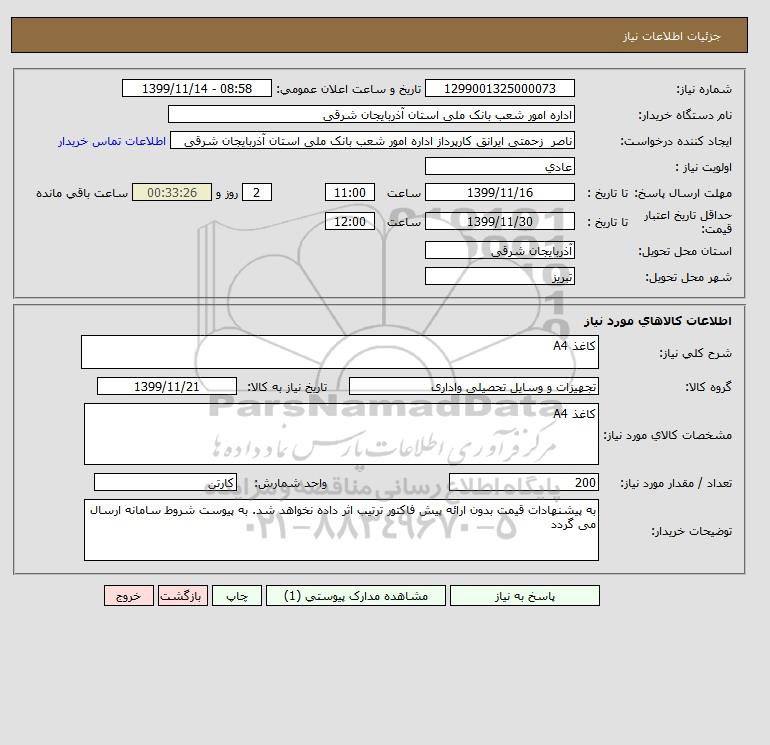770x745 pixels.
Task: Click the توضیحات خریدار label
Action: 691,531
